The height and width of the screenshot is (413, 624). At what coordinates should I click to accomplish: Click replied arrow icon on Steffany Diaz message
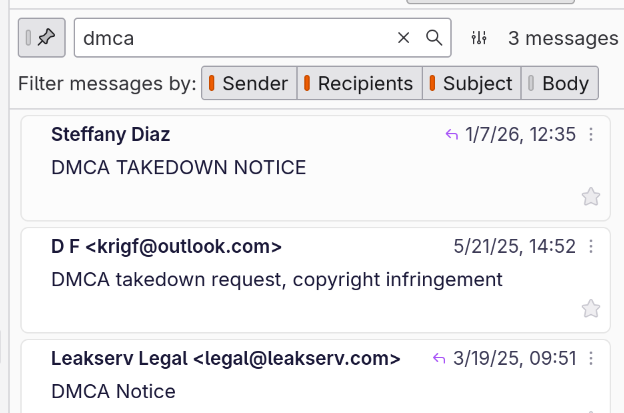pyautogui.click(x=452, y=135)
